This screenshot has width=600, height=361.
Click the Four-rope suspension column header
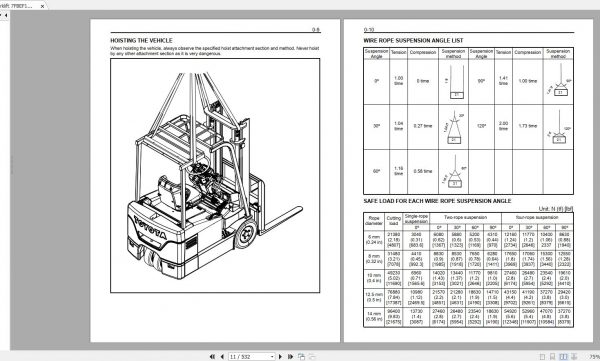pyautogui.click(x=537, y=217)
